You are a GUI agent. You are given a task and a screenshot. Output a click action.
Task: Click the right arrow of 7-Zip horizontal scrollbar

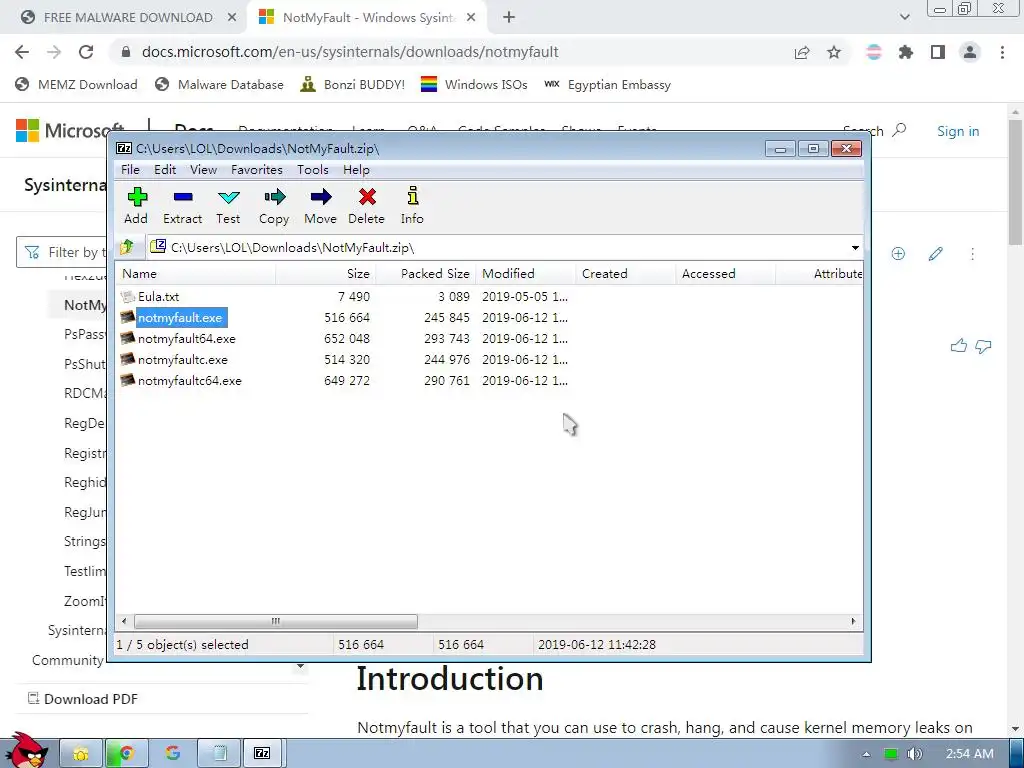pyautogui.click(x=853, y=621)
